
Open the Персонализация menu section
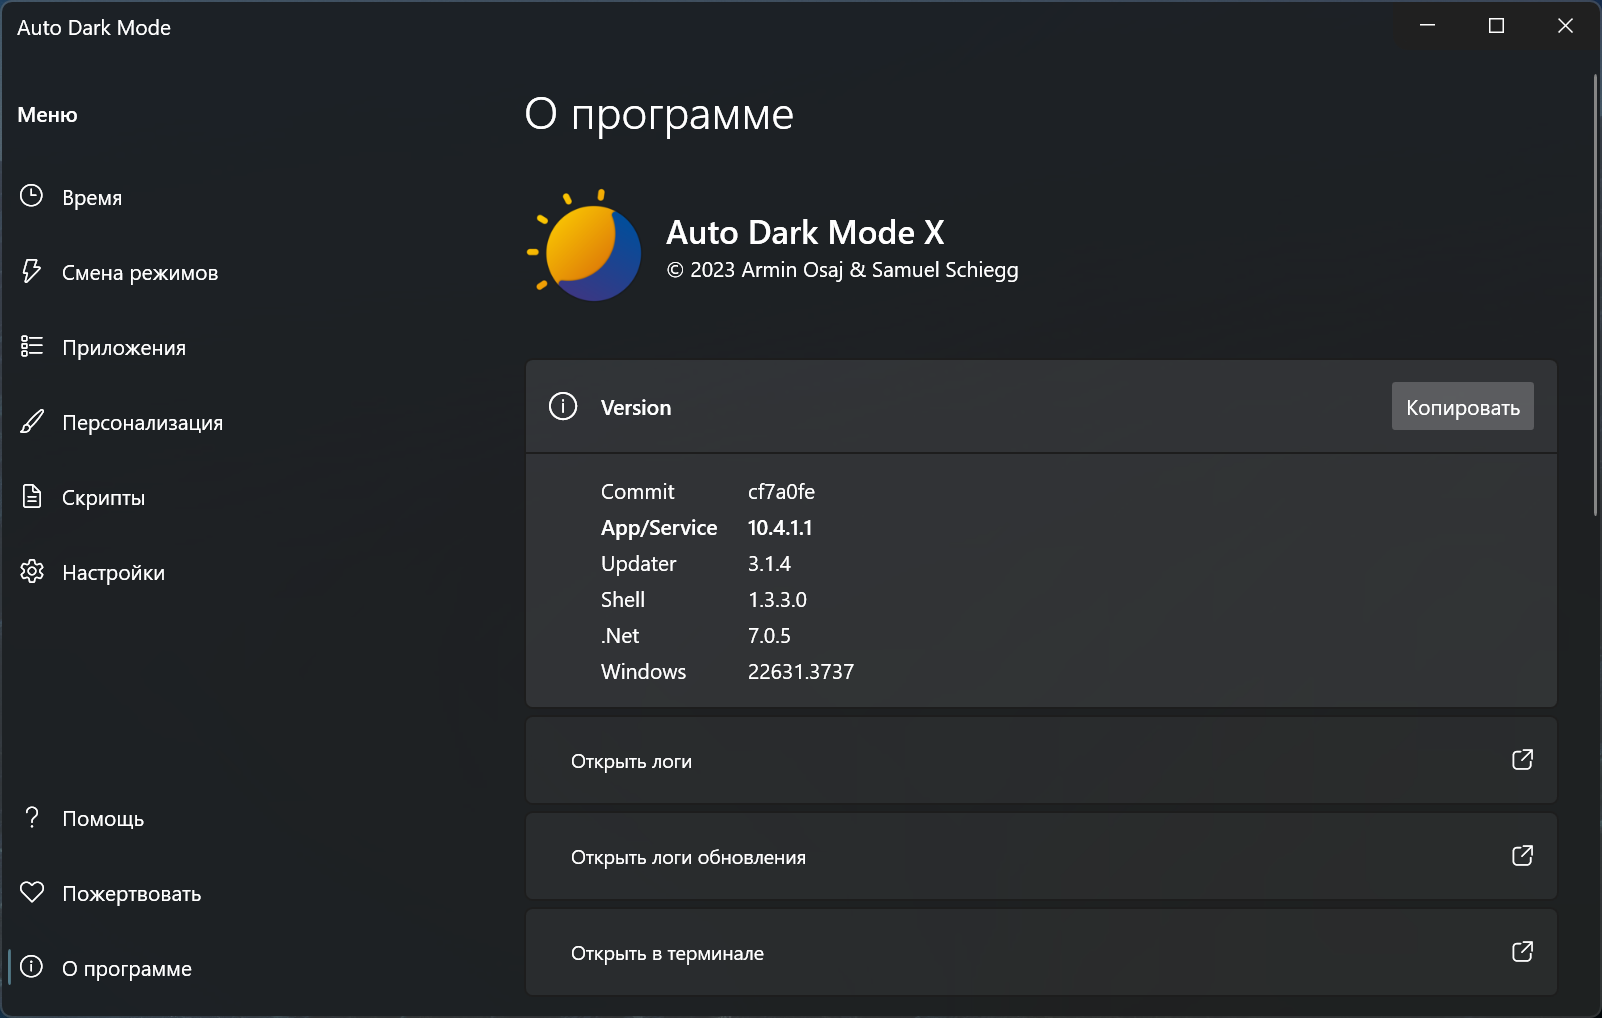pos(142,423)
